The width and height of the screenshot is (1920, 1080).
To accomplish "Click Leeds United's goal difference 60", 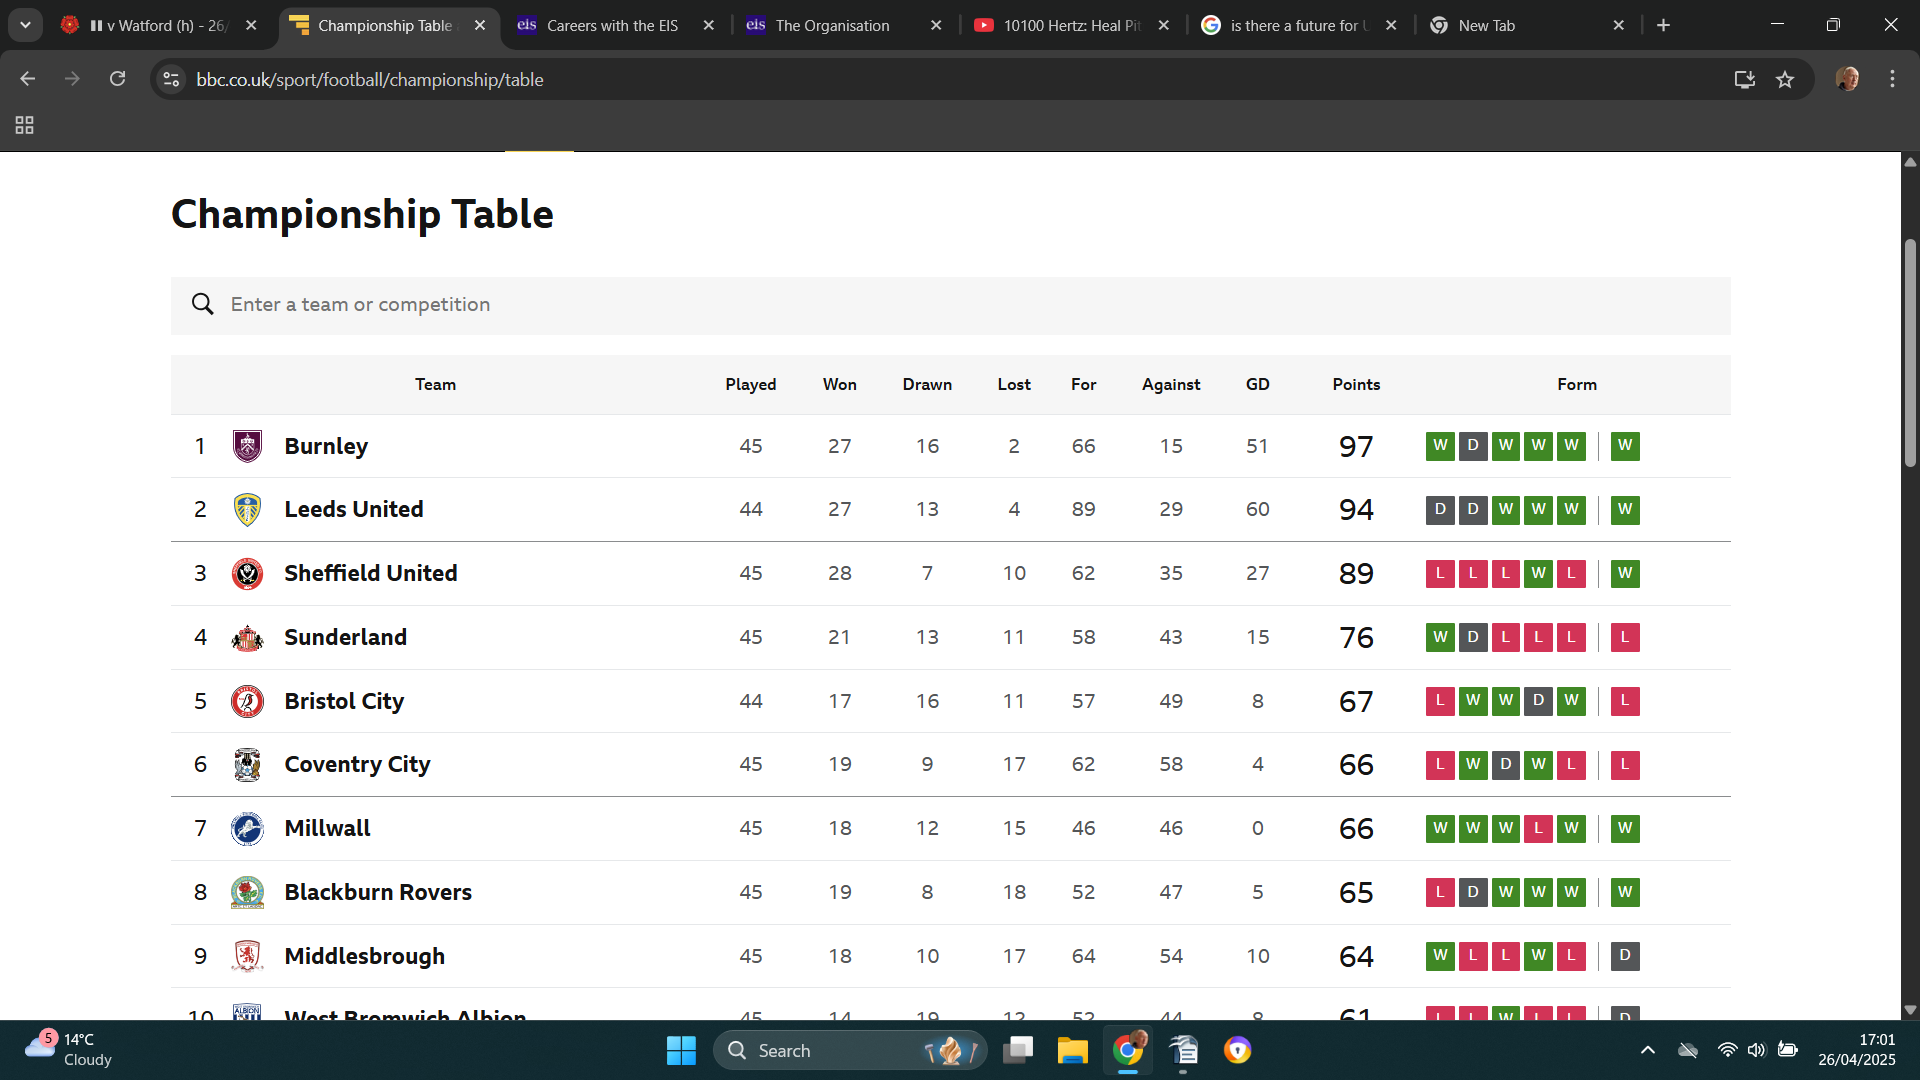I will pyautogui.click(x=1257, y=510).
